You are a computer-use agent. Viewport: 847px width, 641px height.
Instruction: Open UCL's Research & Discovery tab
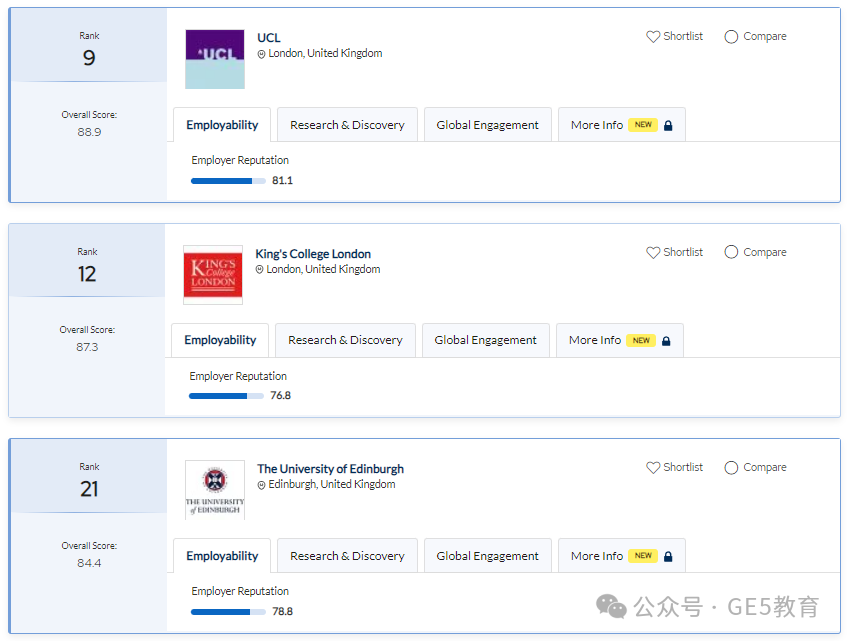tap(347, 125)
